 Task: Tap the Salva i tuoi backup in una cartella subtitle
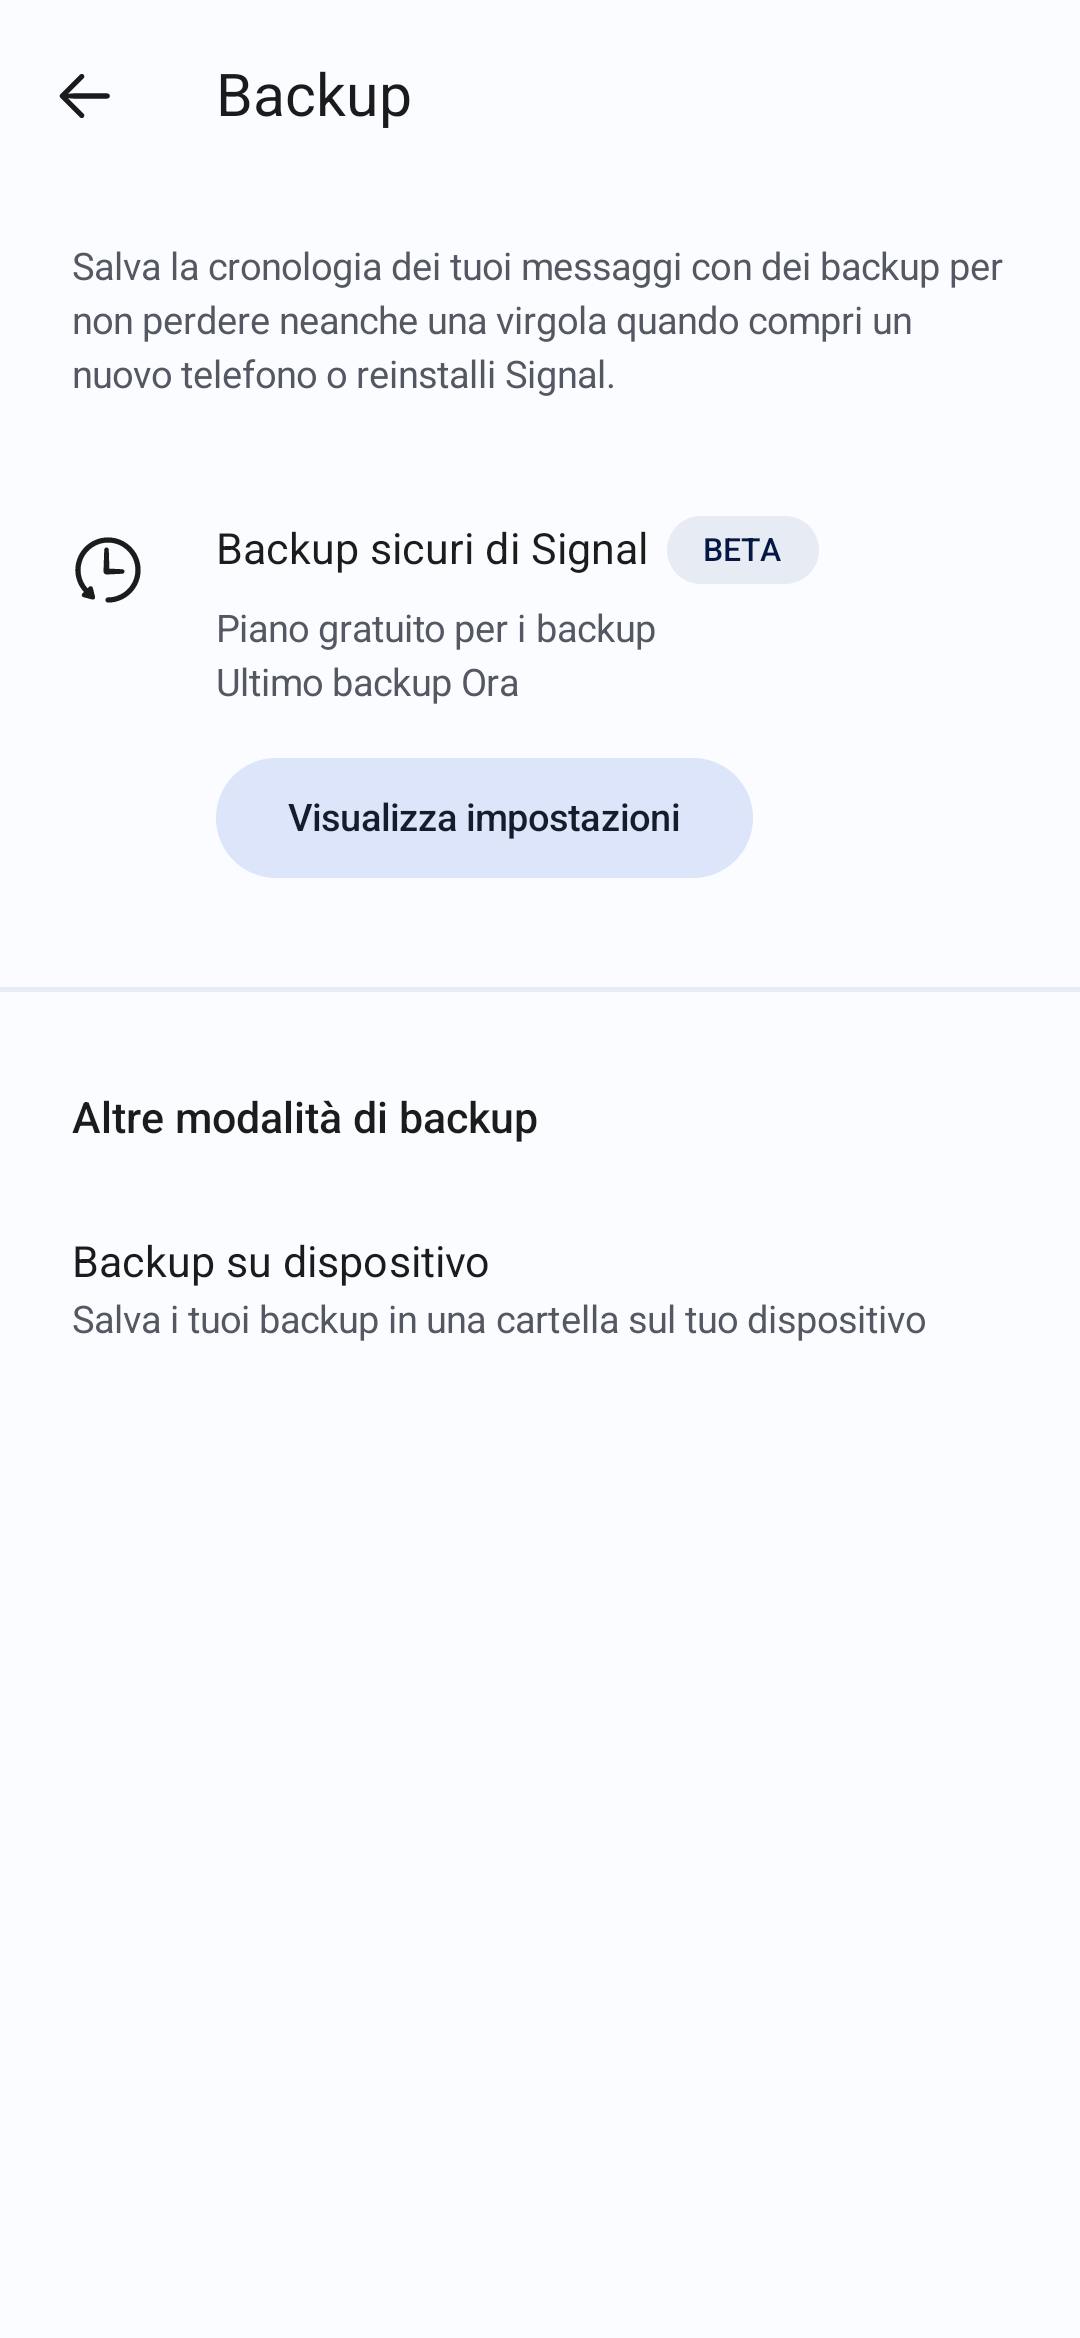(x=499, y=1320)
